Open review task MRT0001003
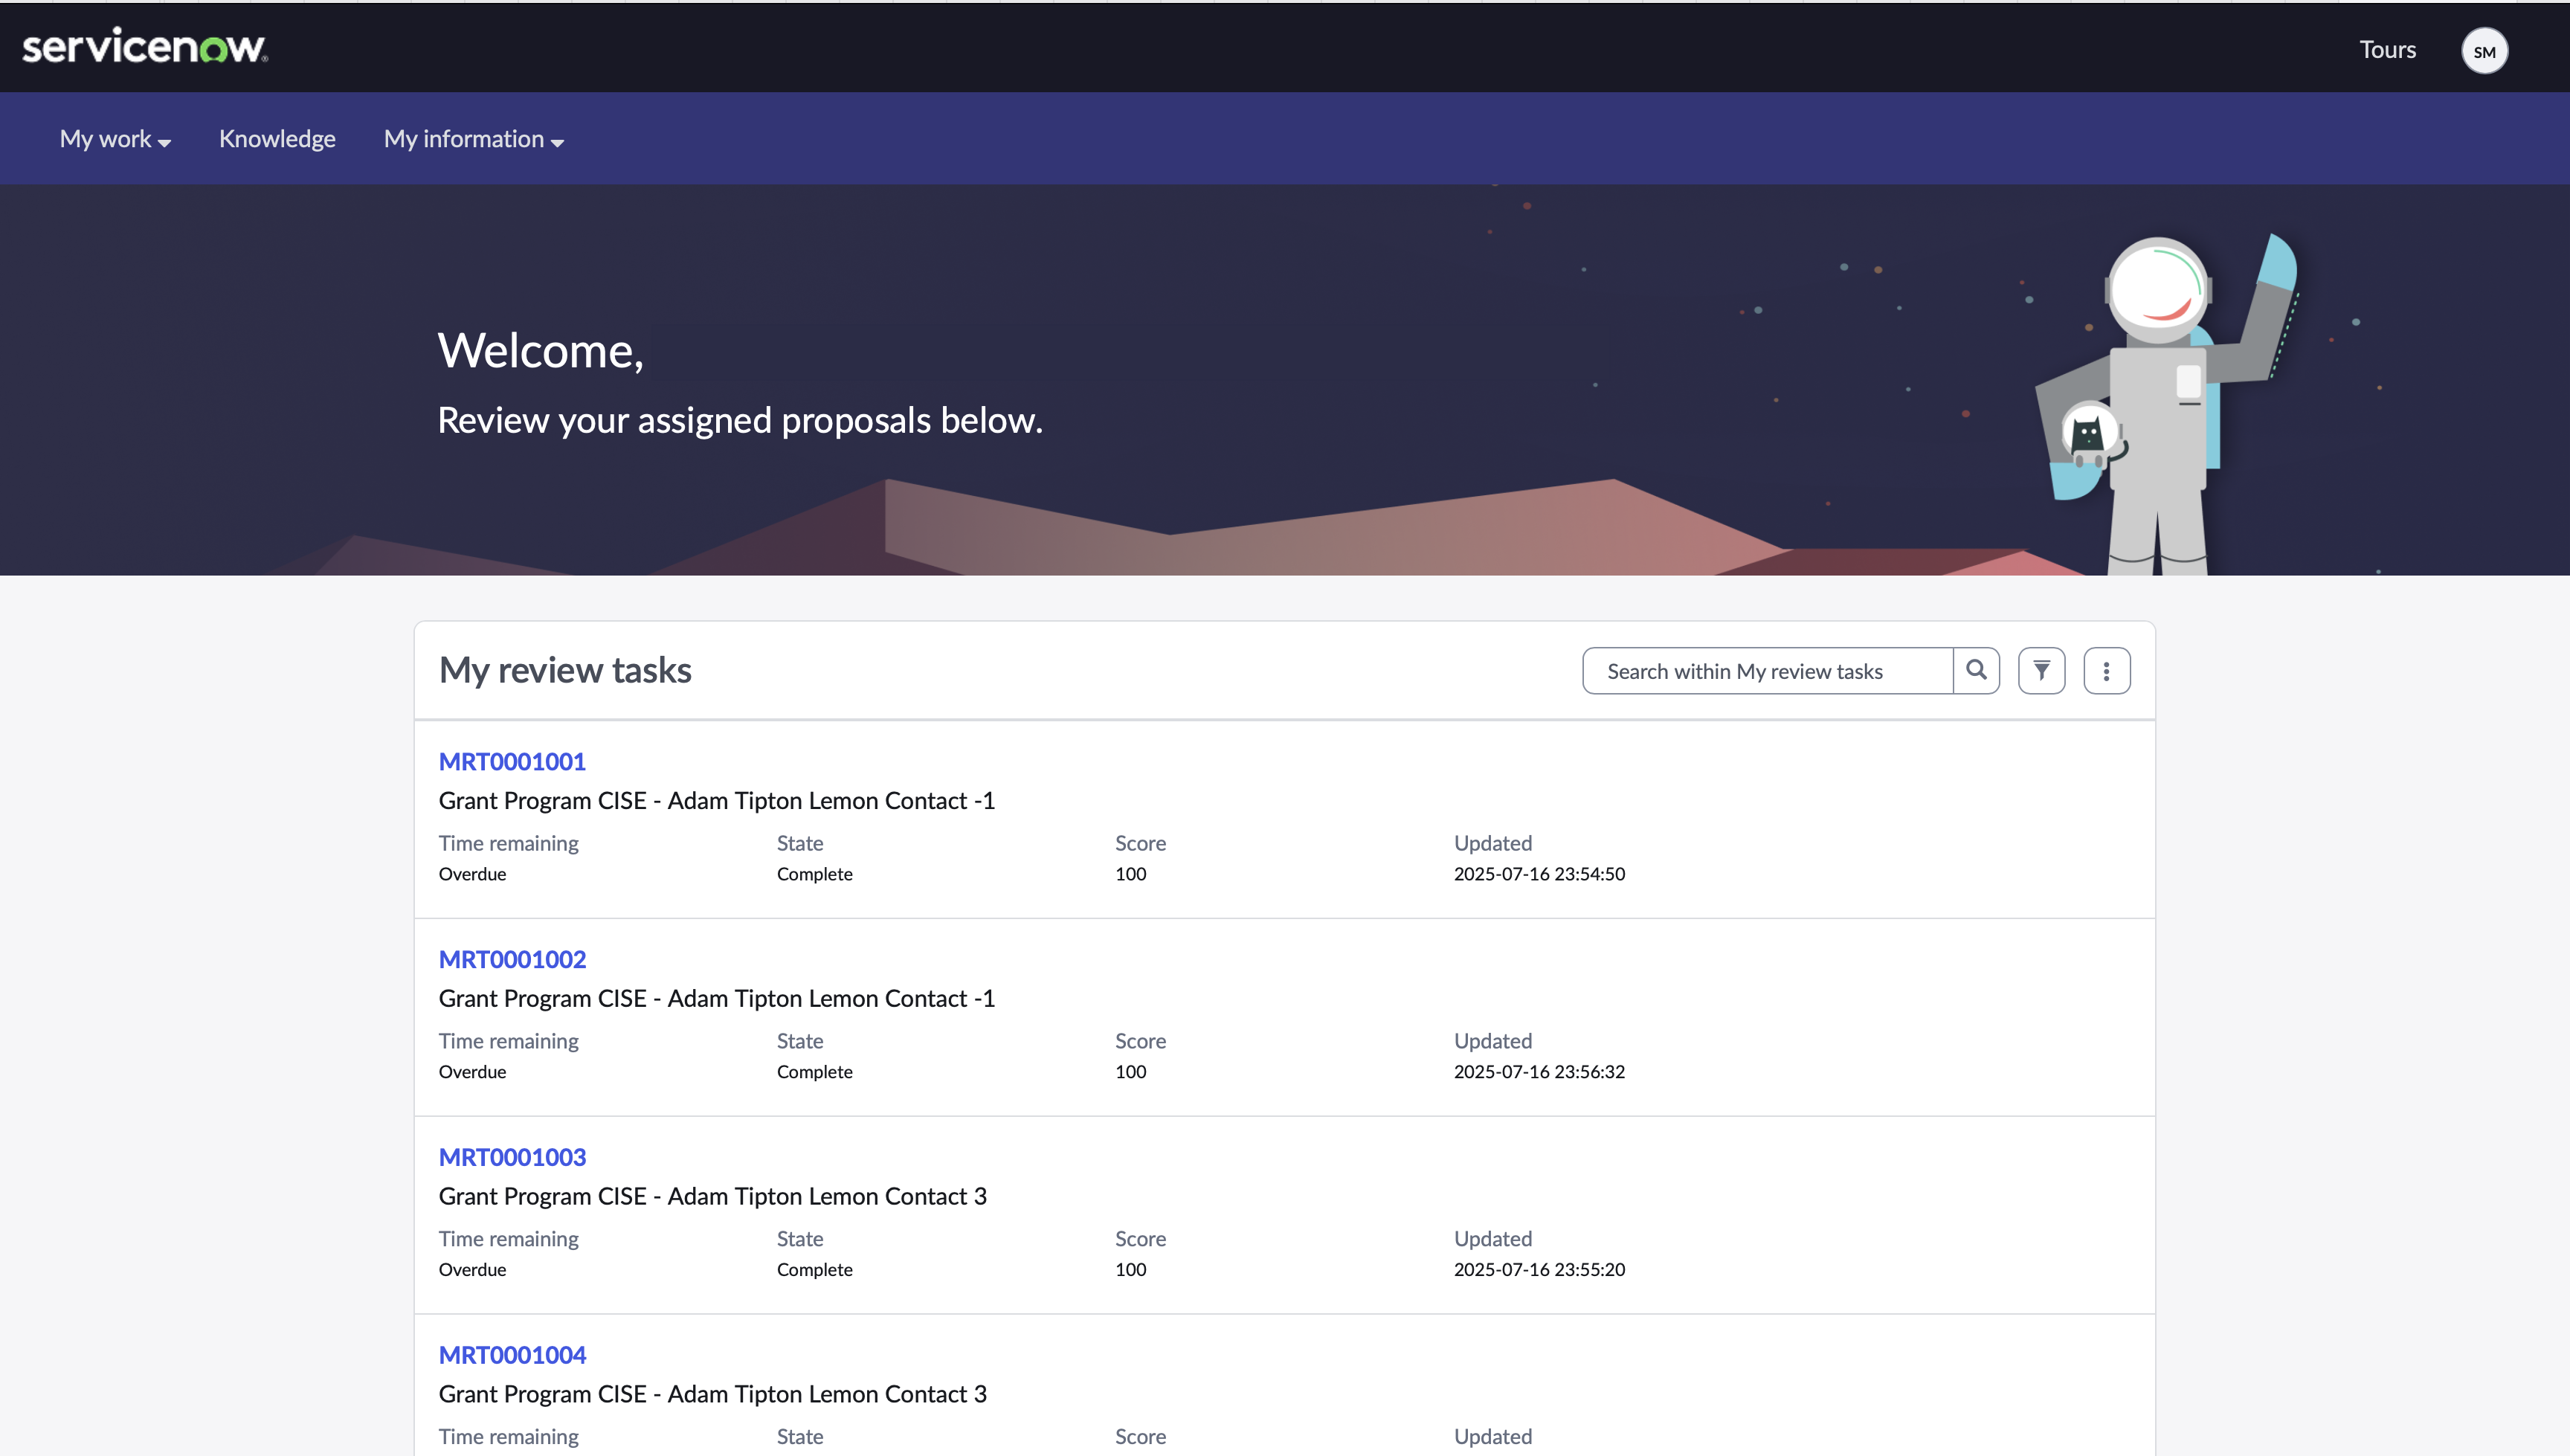Image resolution: width=2570 pixels, height=1456 pixels. coord(512,1157)
